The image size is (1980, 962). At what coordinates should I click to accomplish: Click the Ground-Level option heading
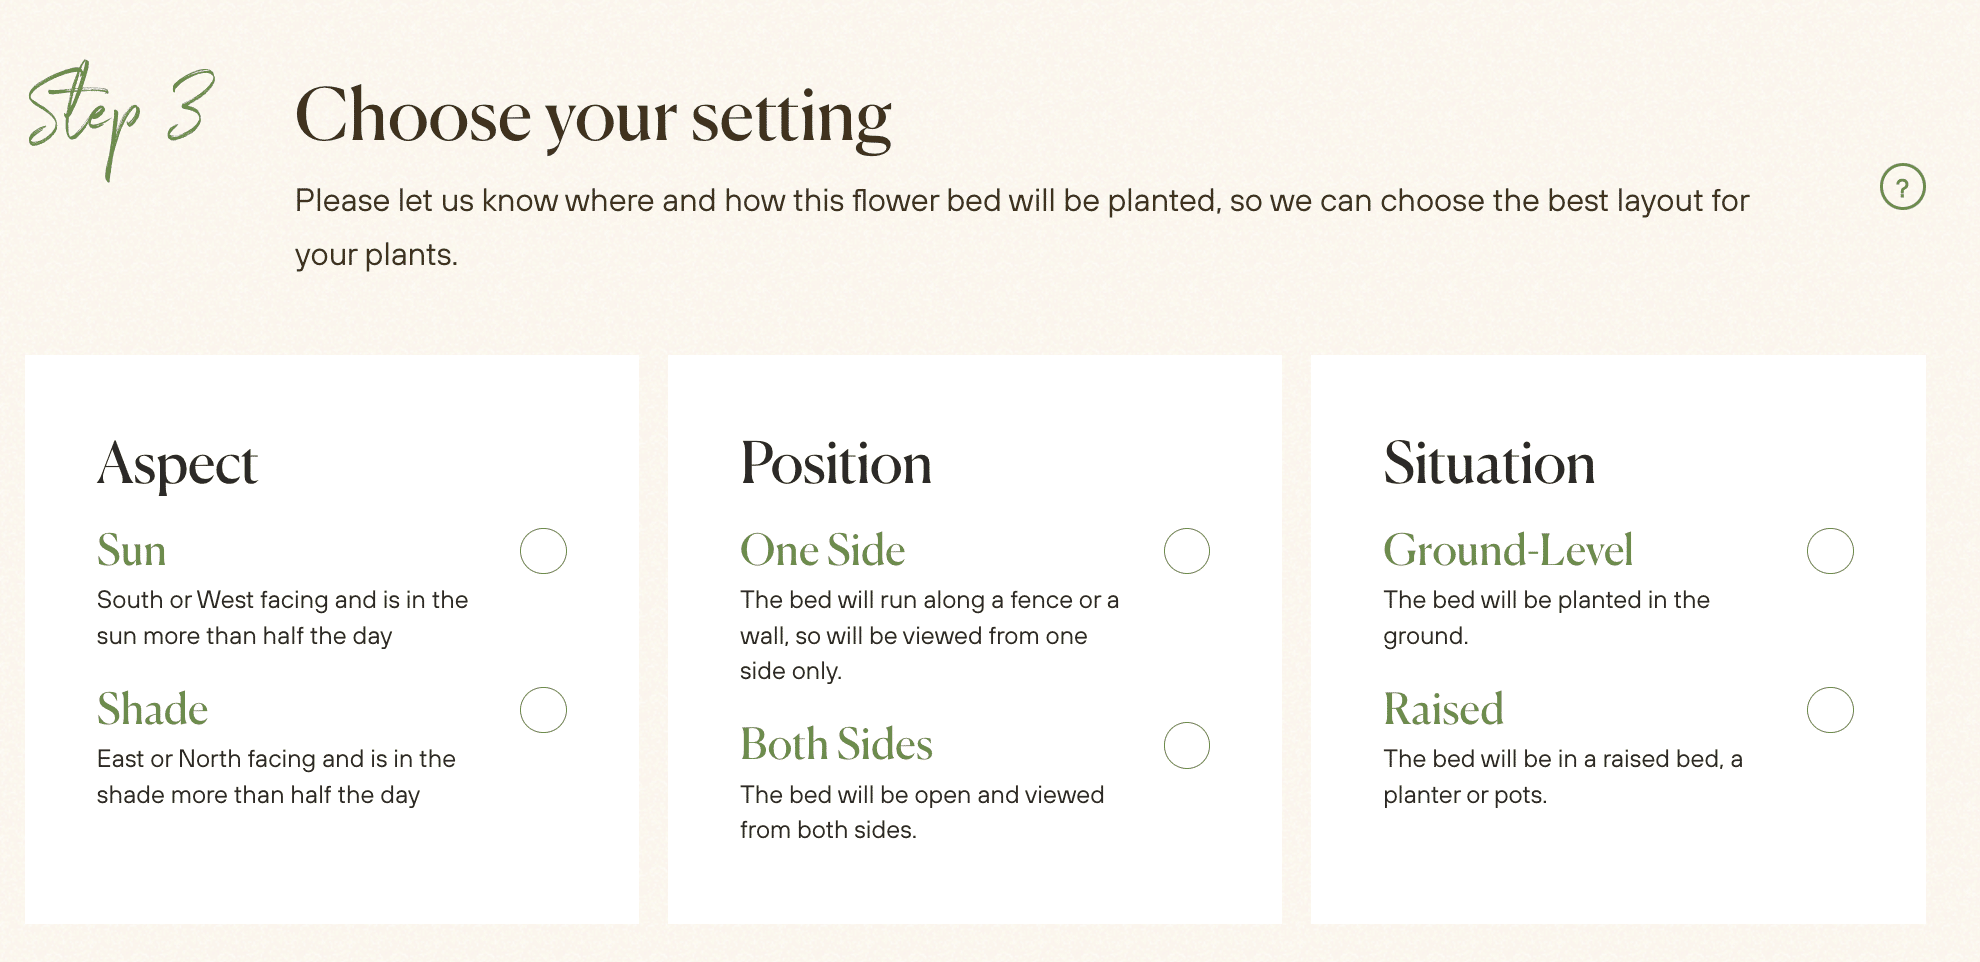pos(1507,551)
